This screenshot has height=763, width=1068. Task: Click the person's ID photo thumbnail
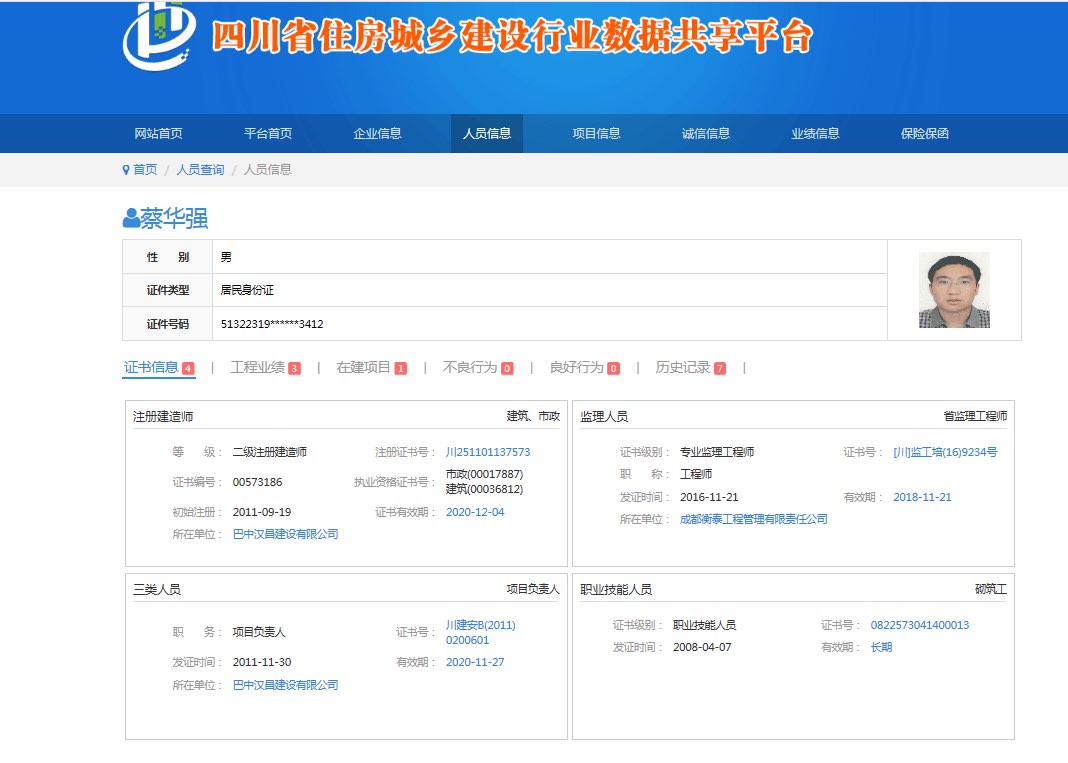(954, 290)
